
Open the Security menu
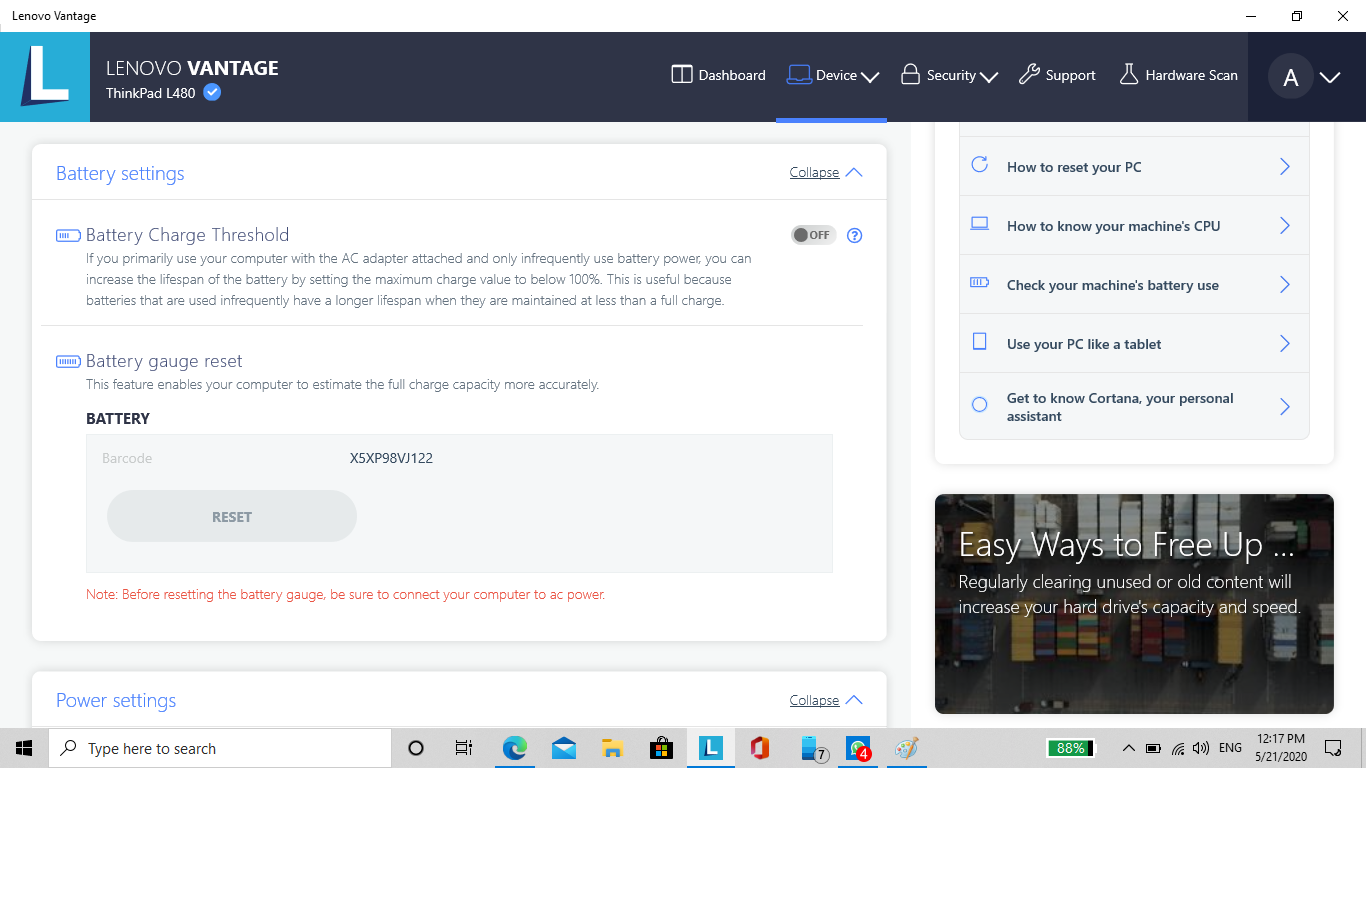coord(949,75)
